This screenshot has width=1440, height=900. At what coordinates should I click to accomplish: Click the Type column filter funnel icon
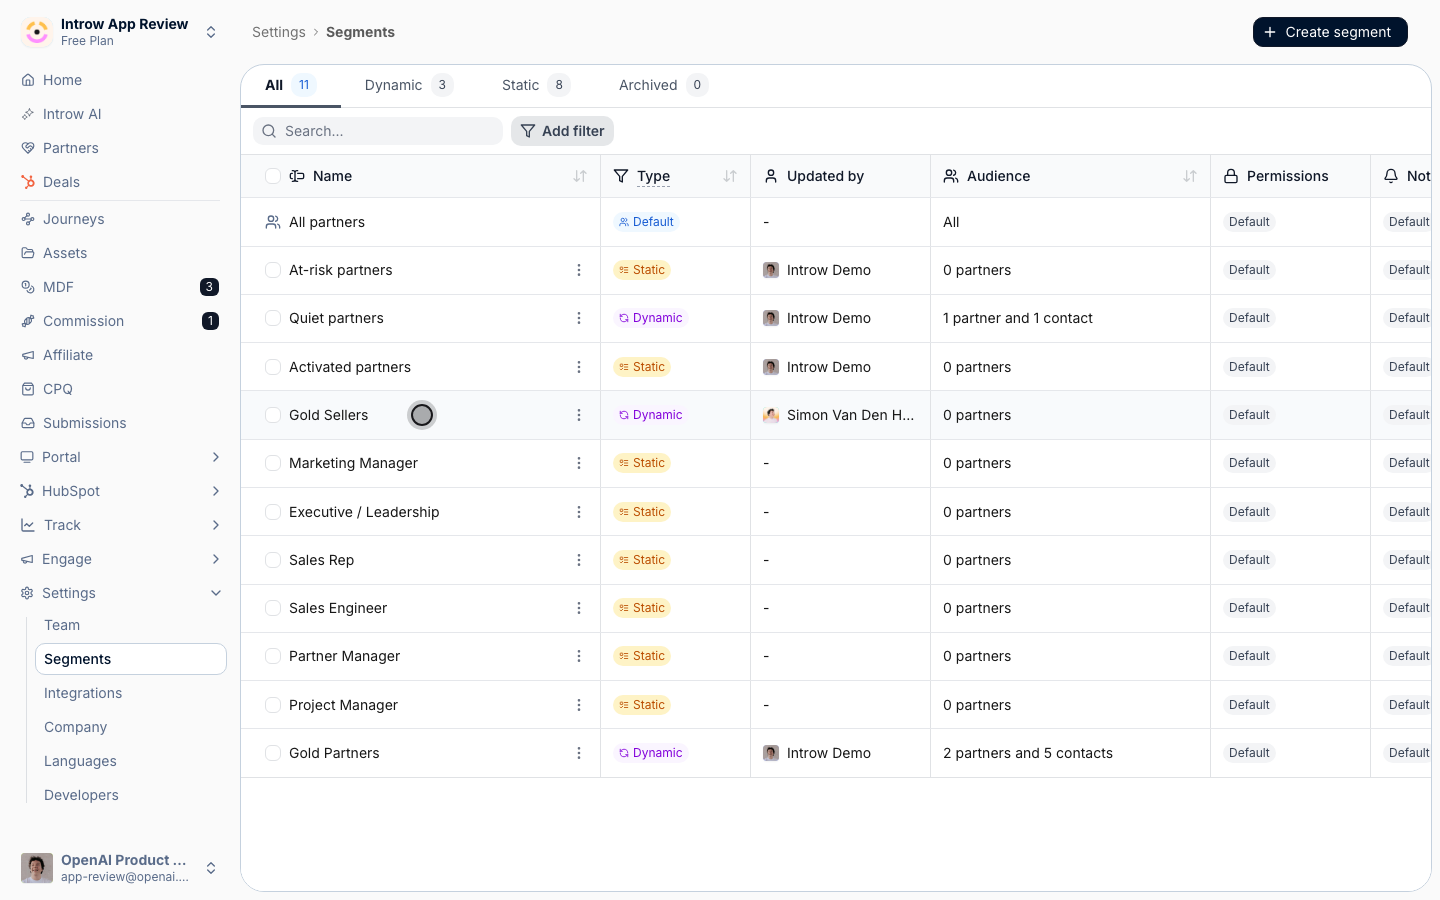(621, 176)
